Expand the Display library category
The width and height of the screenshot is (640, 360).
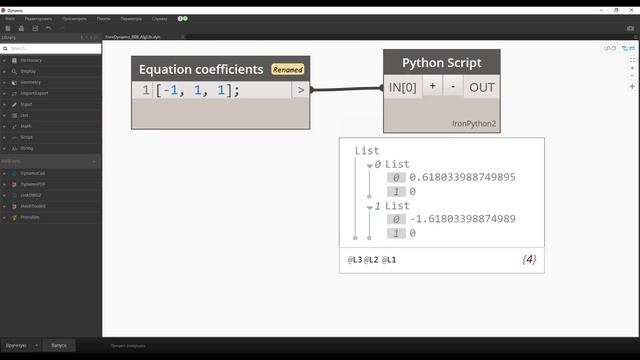click(x=4, y=71)
